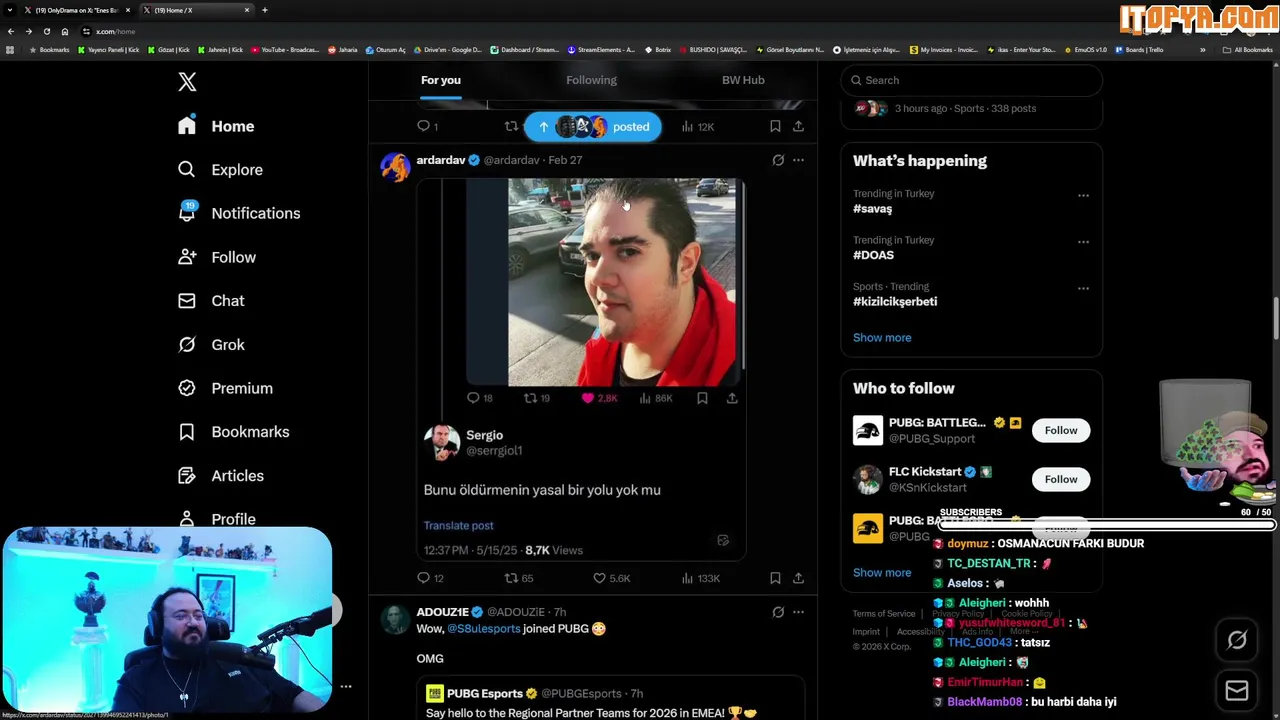The height and width of the screenshot is (720, 1280).
Task: Switch to the For you tab
Action: click(441, 80)
